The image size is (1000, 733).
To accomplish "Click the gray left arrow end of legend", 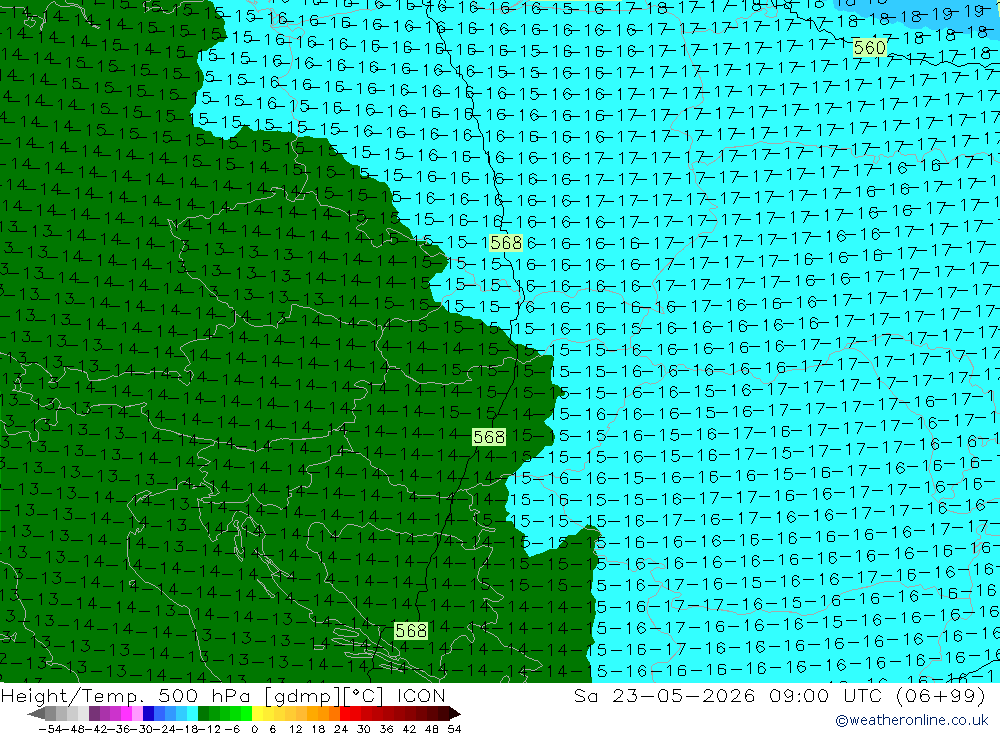I will point(36,714).
